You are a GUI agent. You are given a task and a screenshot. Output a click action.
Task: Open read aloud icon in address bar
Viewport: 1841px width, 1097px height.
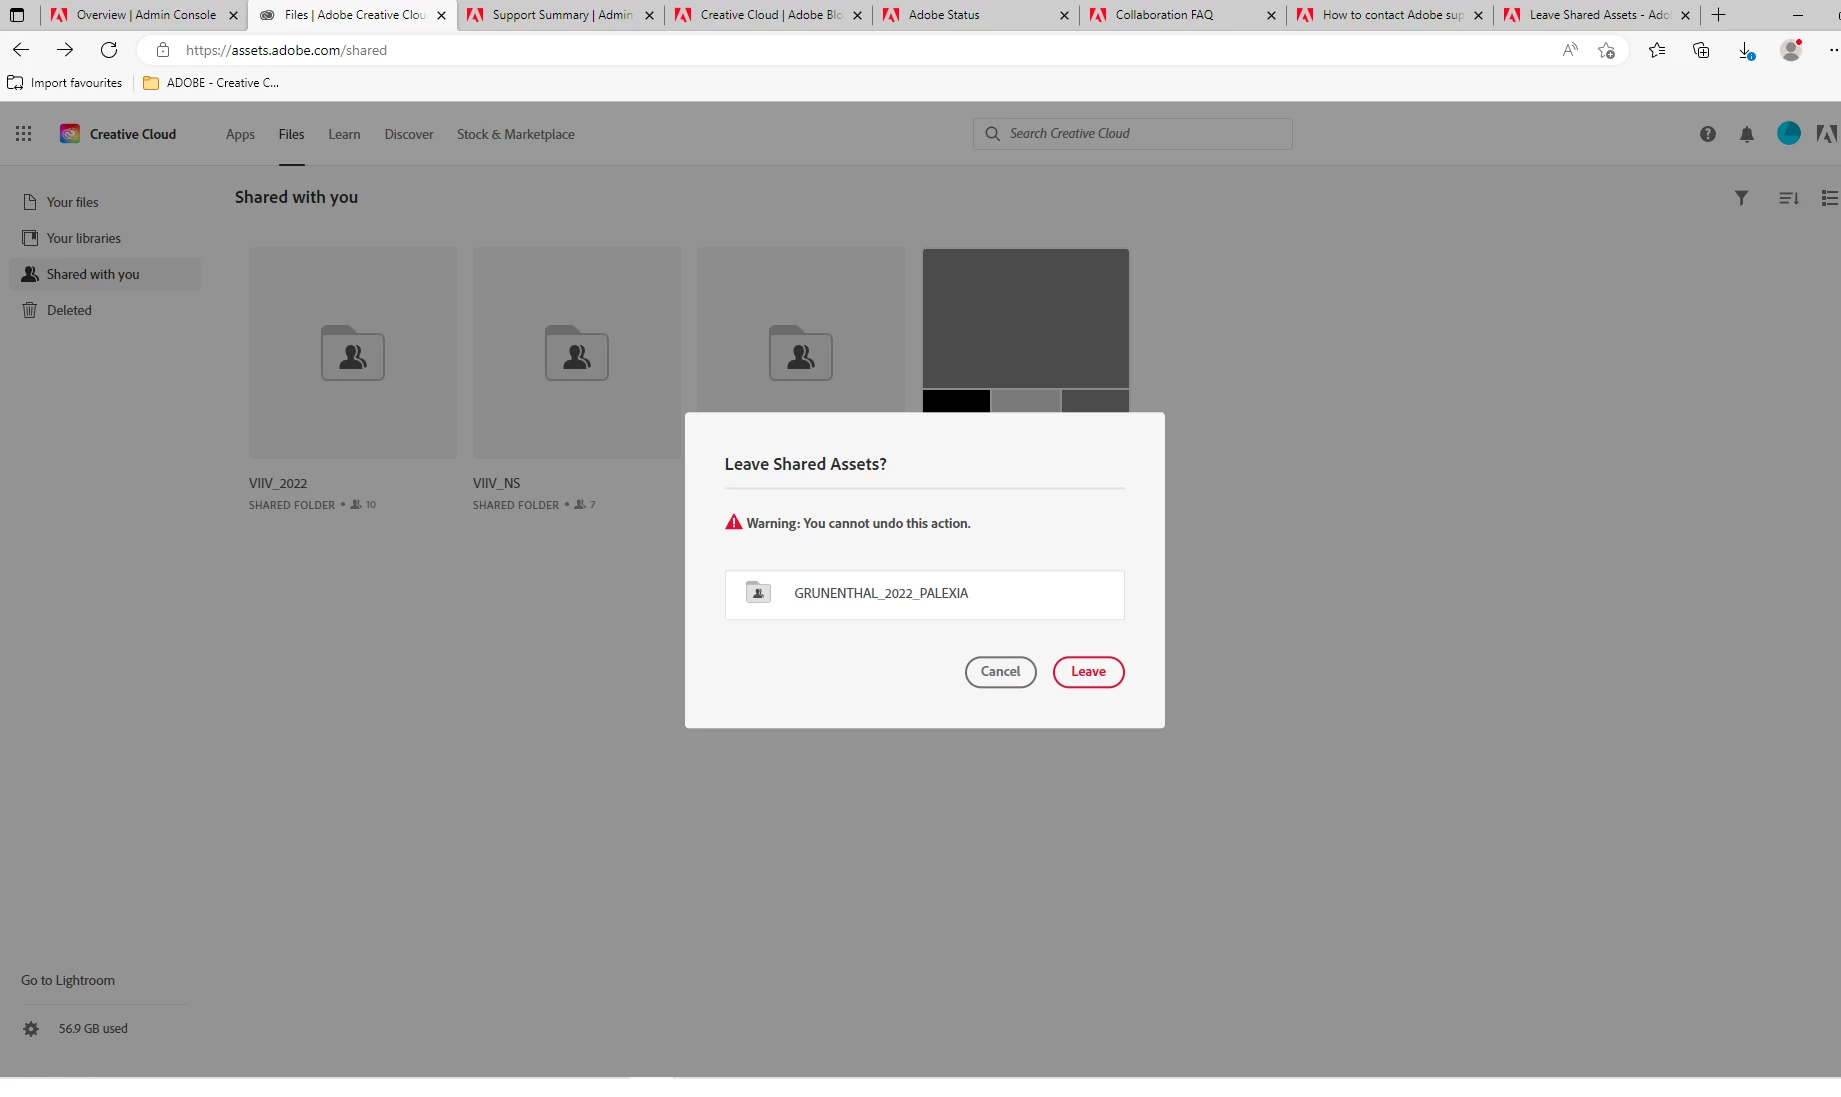pos(1570,50)
